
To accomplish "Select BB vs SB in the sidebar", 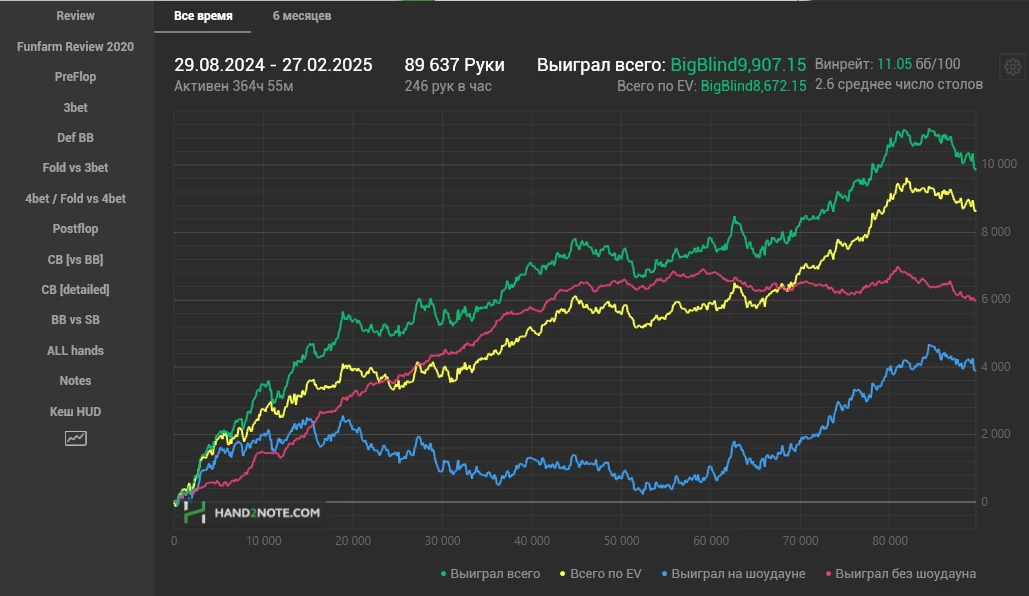I will (x=76, y=320).
